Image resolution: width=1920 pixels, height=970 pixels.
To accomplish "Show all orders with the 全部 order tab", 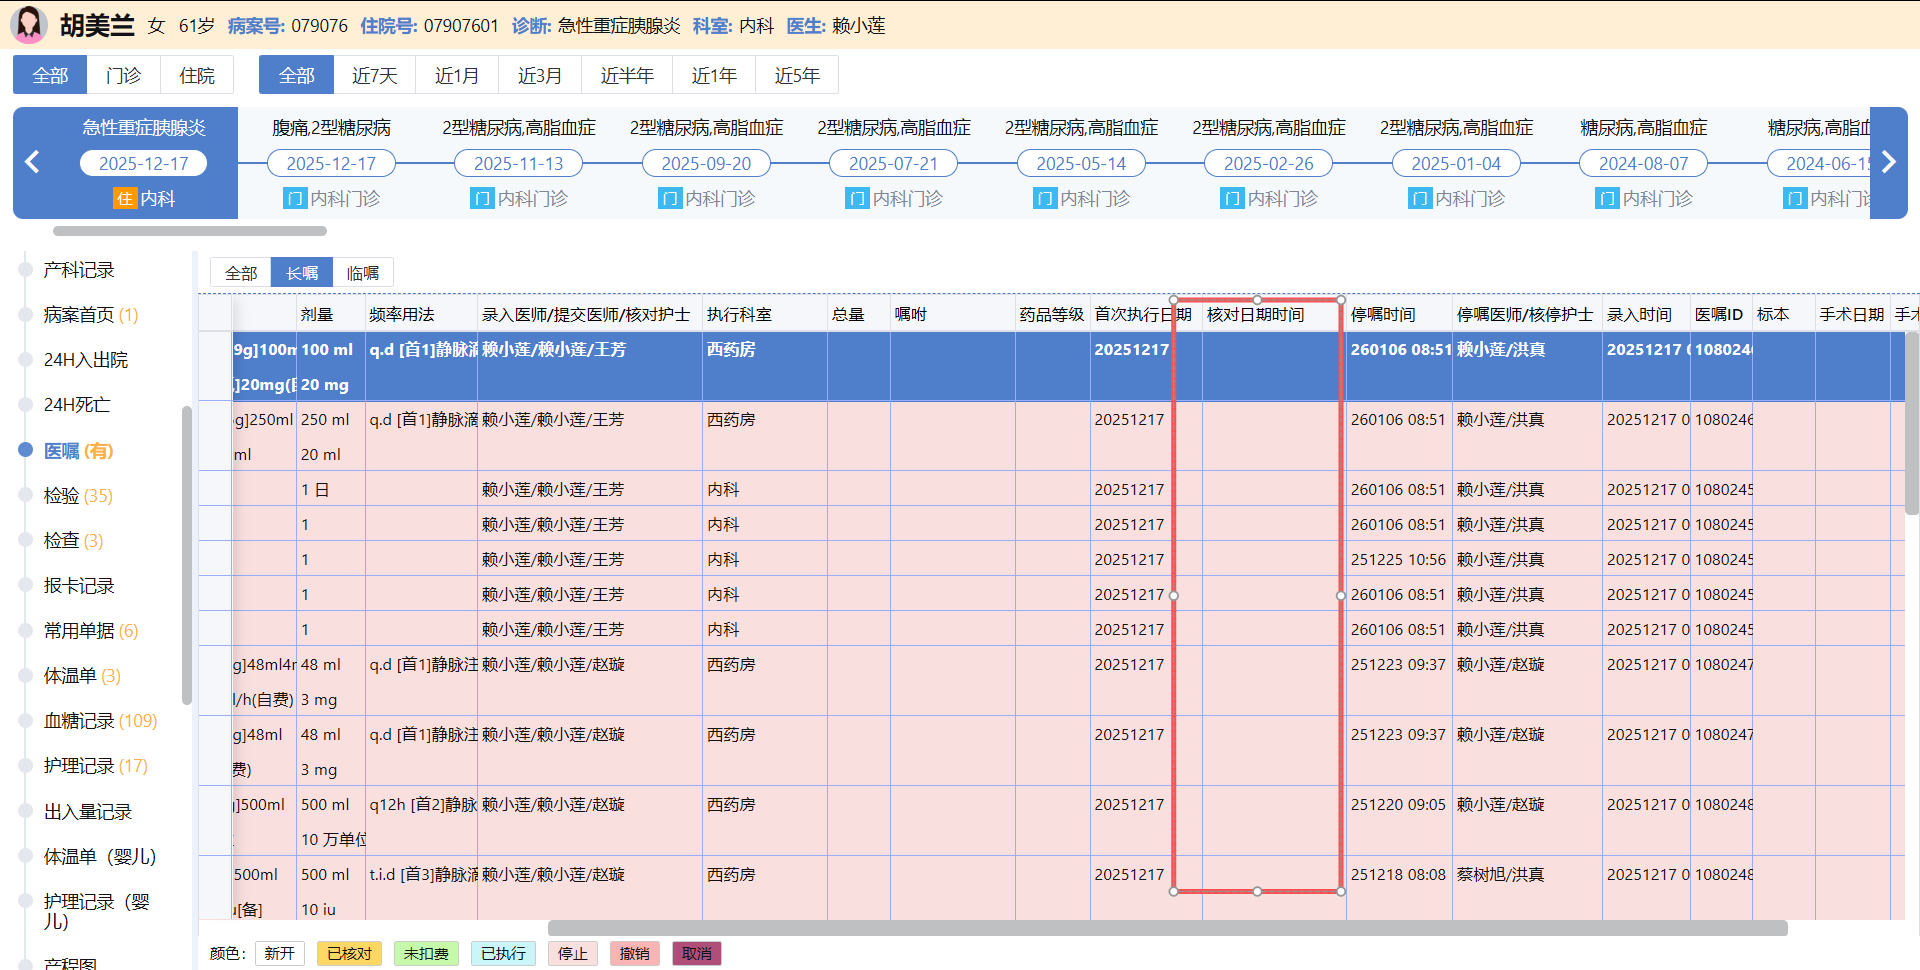I will pyautogui.click(x=241, y=273).
